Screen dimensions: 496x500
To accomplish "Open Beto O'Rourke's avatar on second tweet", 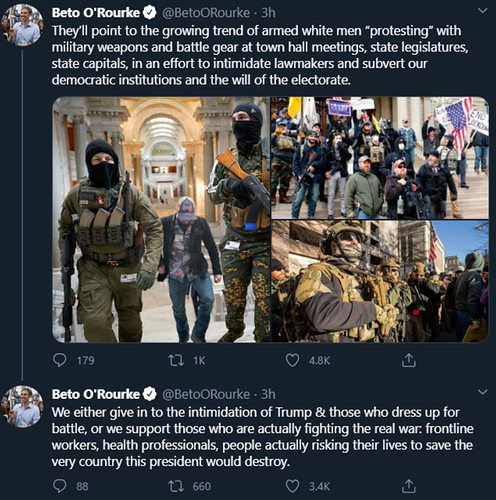I will tap(22, 406).
